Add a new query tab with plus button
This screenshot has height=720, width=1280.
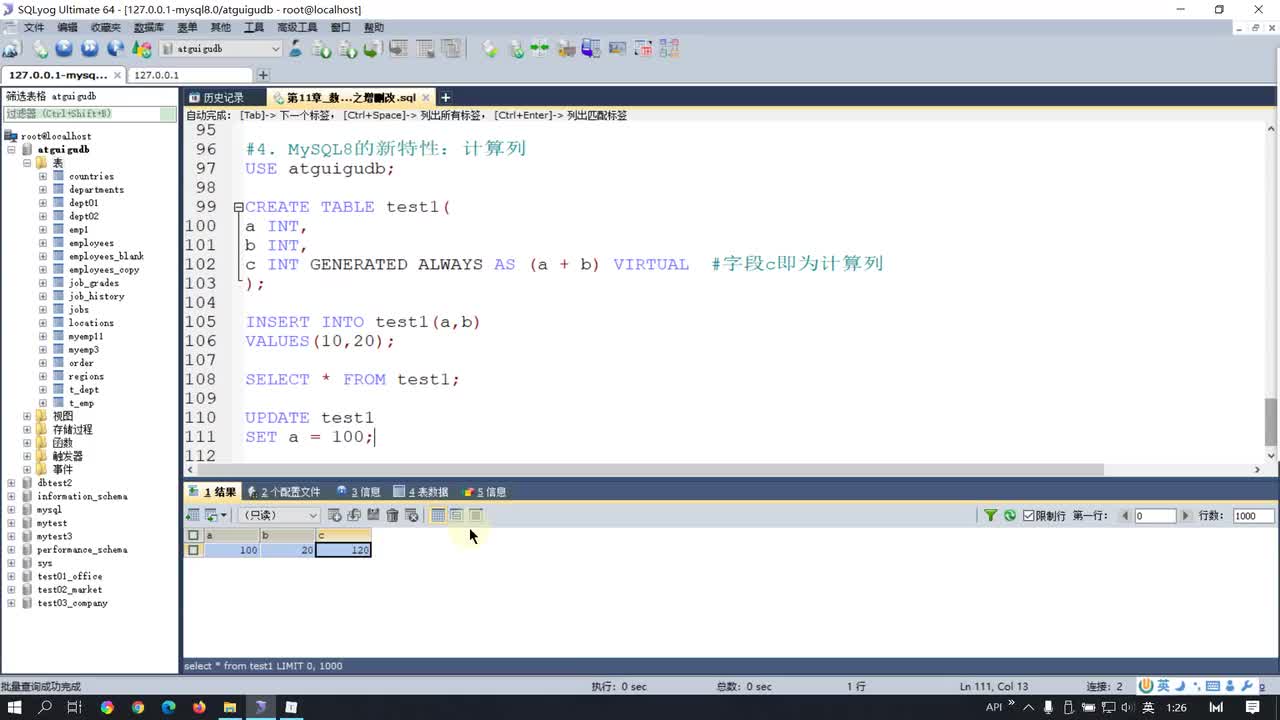pos(446,98)
